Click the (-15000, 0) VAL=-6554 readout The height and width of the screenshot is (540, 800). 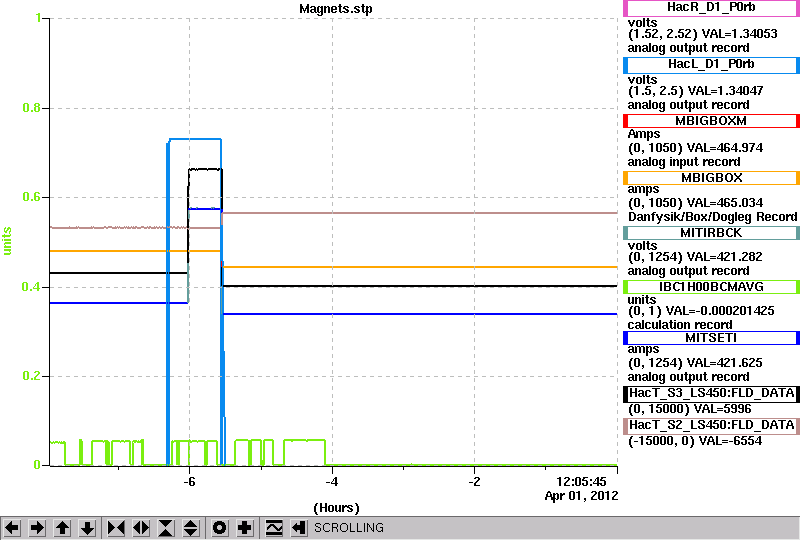[695, 441]
